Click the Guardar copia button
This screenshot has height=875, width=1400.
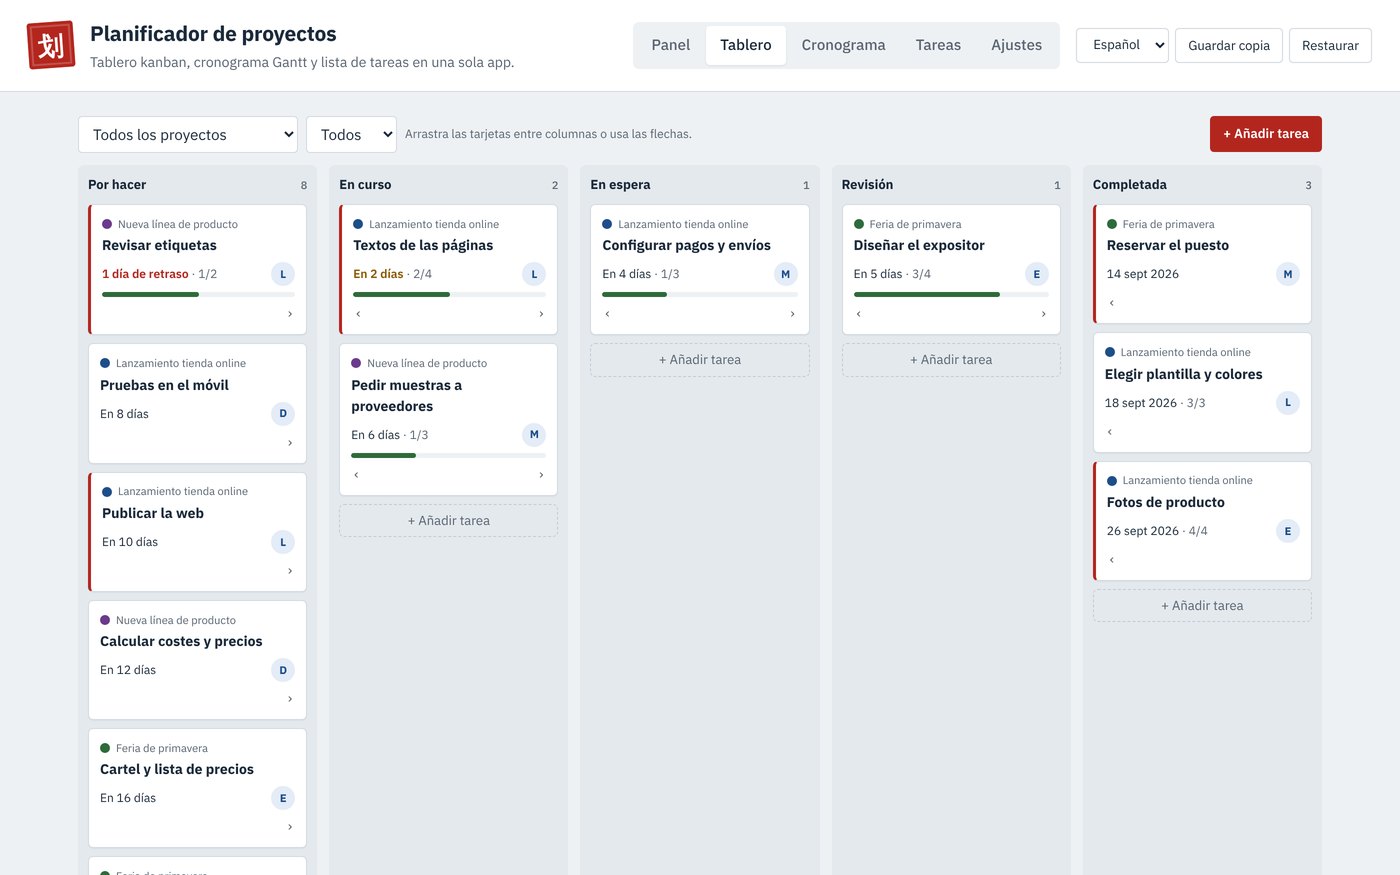tap(1229, 45)
